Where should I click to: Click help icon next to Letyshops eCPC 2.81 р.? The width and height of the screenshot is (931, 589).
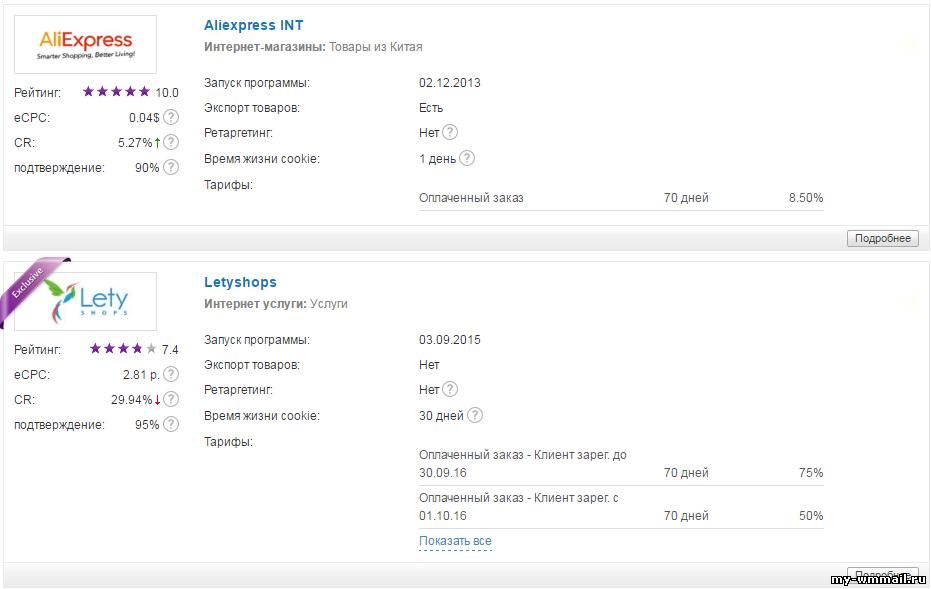click(x=171, y=374)
